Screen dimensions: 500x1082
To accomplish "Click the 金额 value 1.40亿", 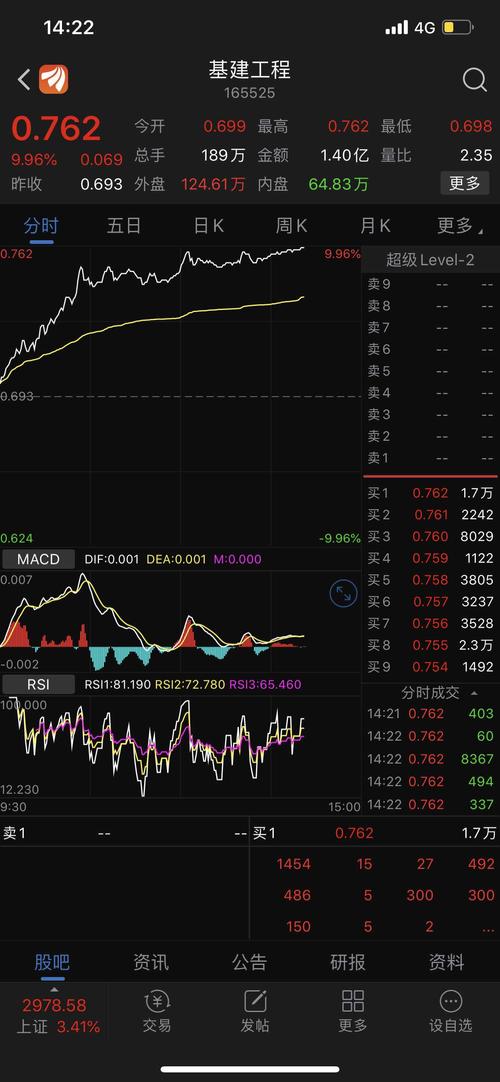I will [x=344, y=155].
